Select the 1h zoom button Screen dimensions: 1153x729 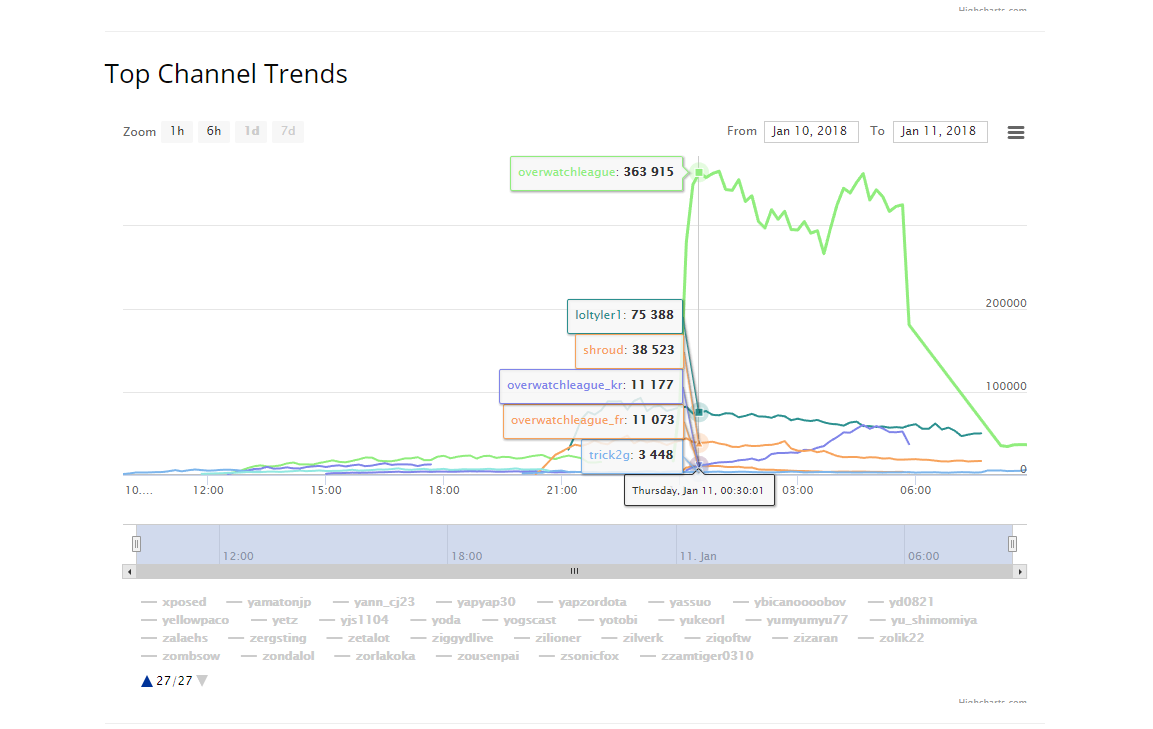click(x=177, y=132)
